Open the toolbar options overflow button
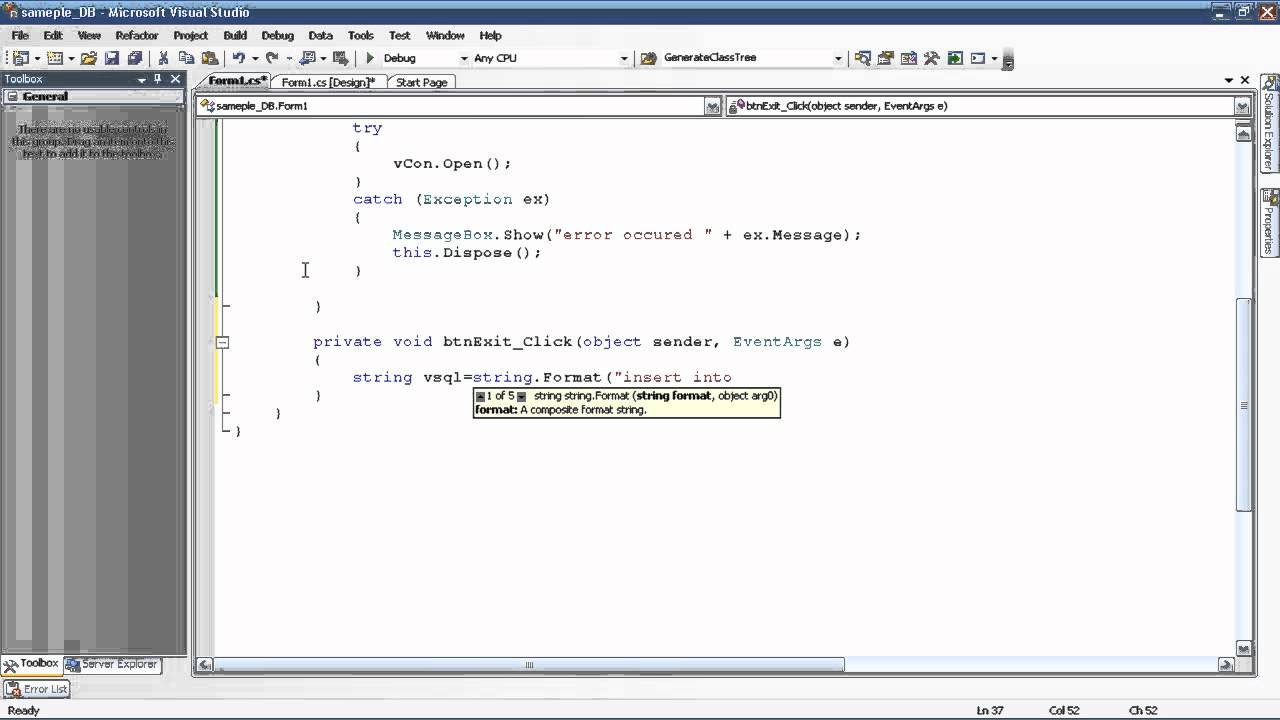Screen dimensions: 1280x720 point(1008,60)
